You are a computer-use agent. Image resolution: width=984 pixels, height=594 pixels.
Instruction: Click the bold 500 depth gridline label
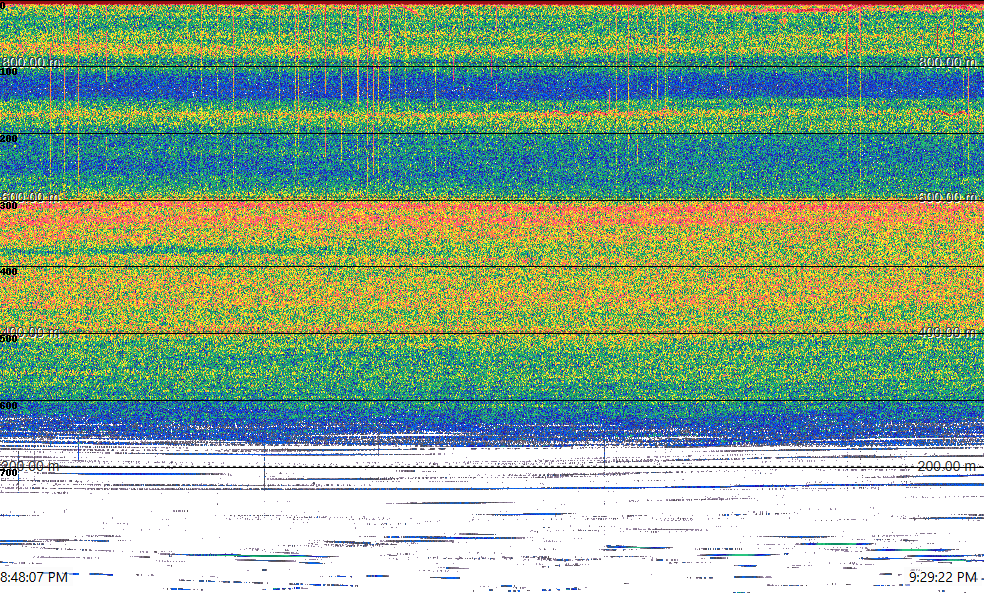(x=9, y=339)
